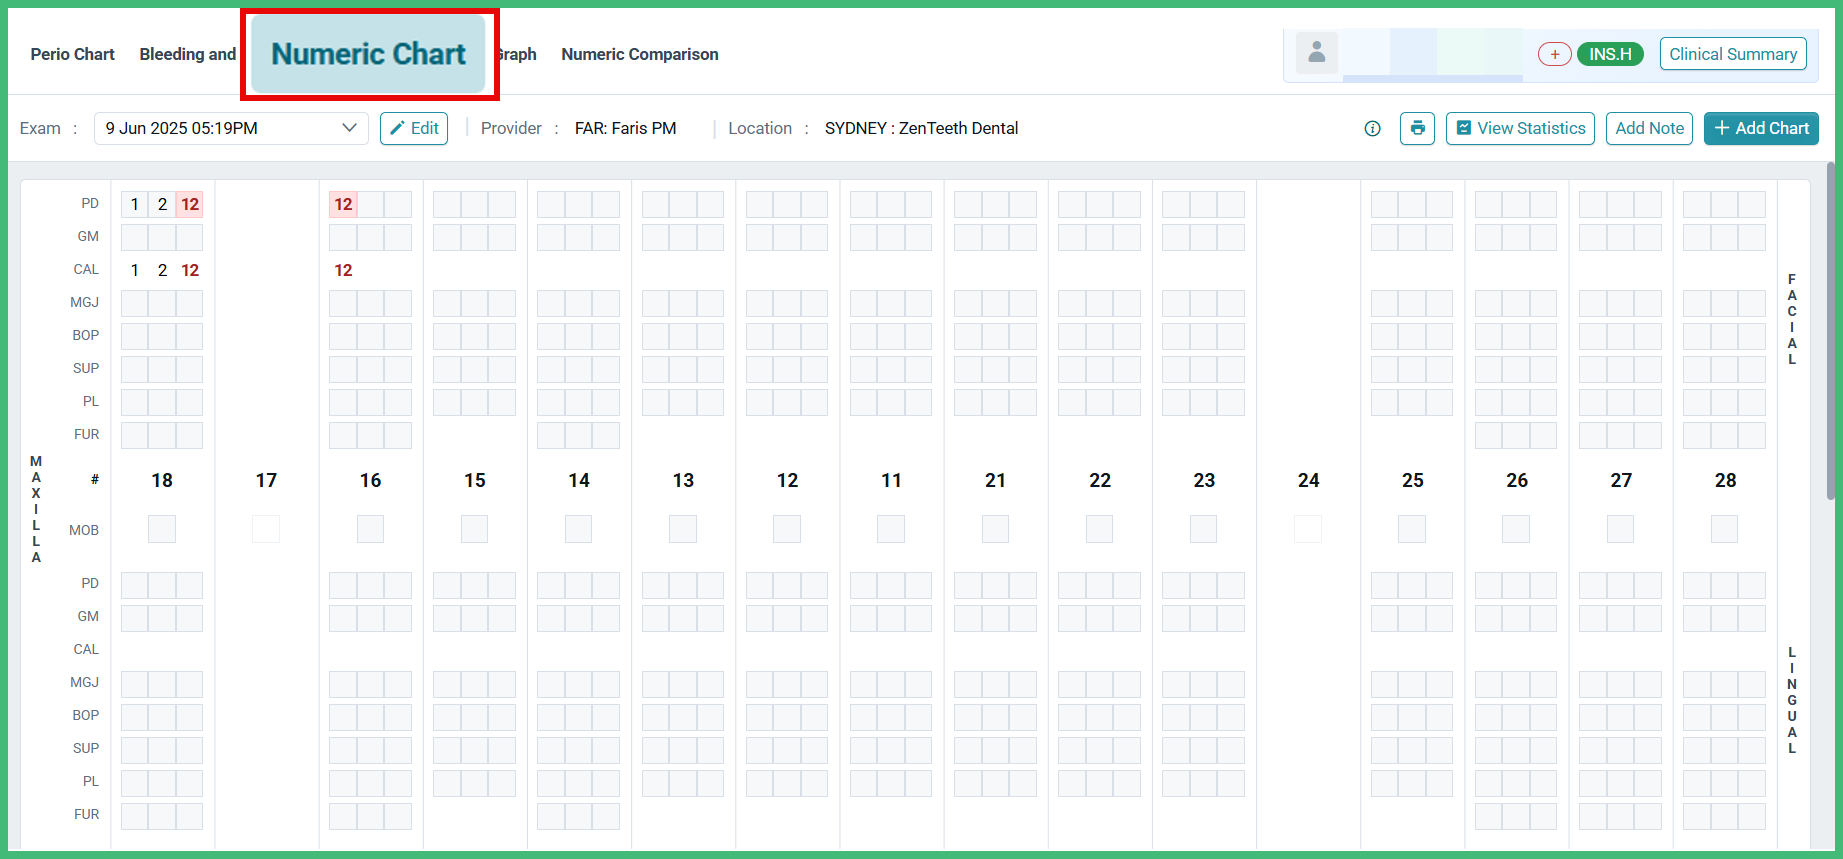Click the INS.H insurance badge
1843x859 pixels.
pos(1610,54)
